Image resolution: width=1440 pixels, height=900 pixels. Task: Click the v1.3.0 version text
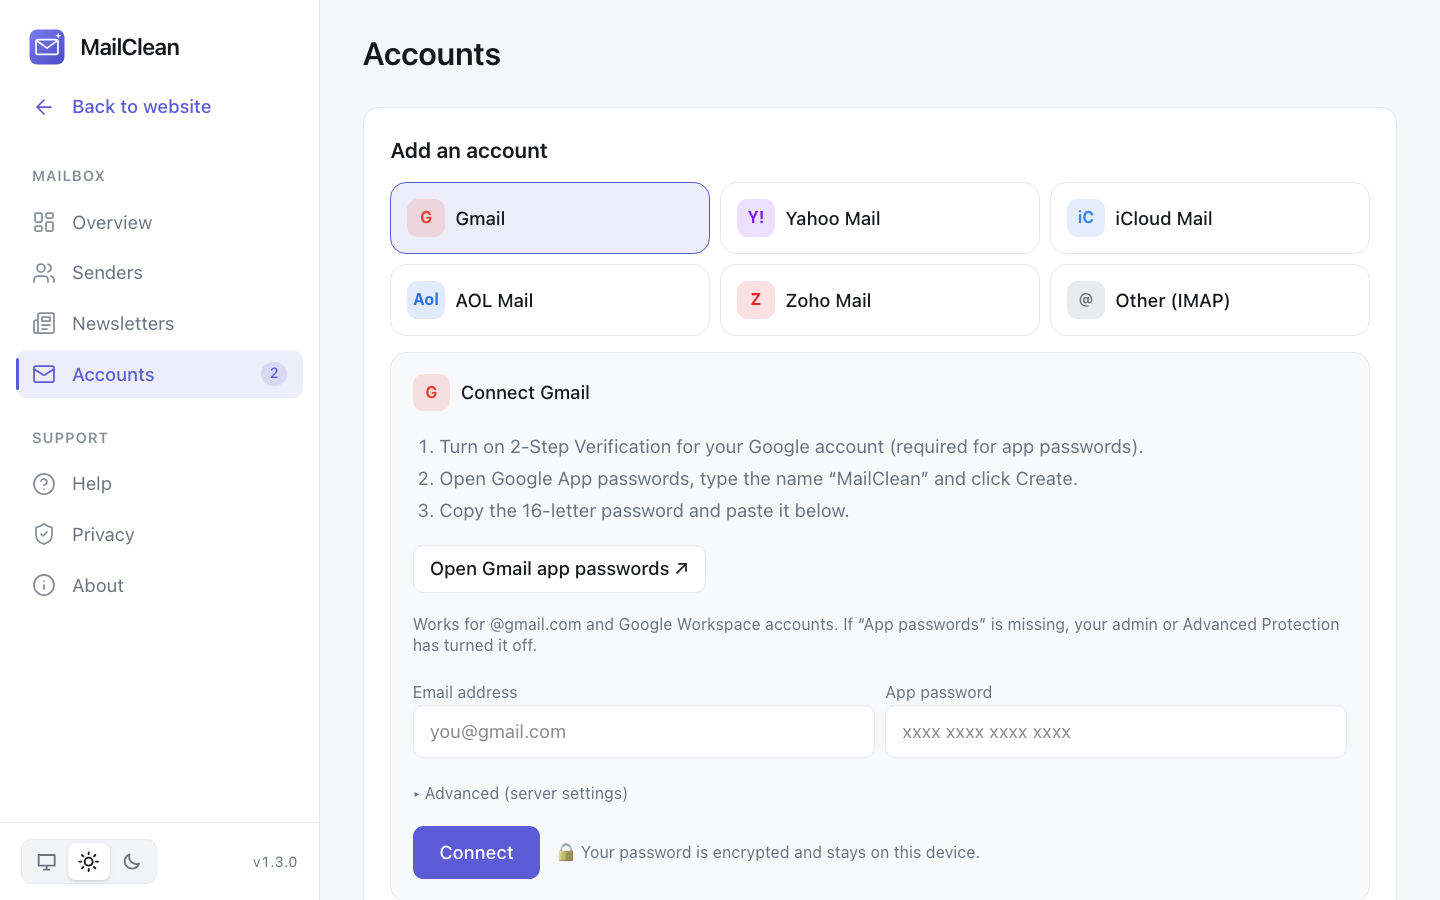point(275,862)
